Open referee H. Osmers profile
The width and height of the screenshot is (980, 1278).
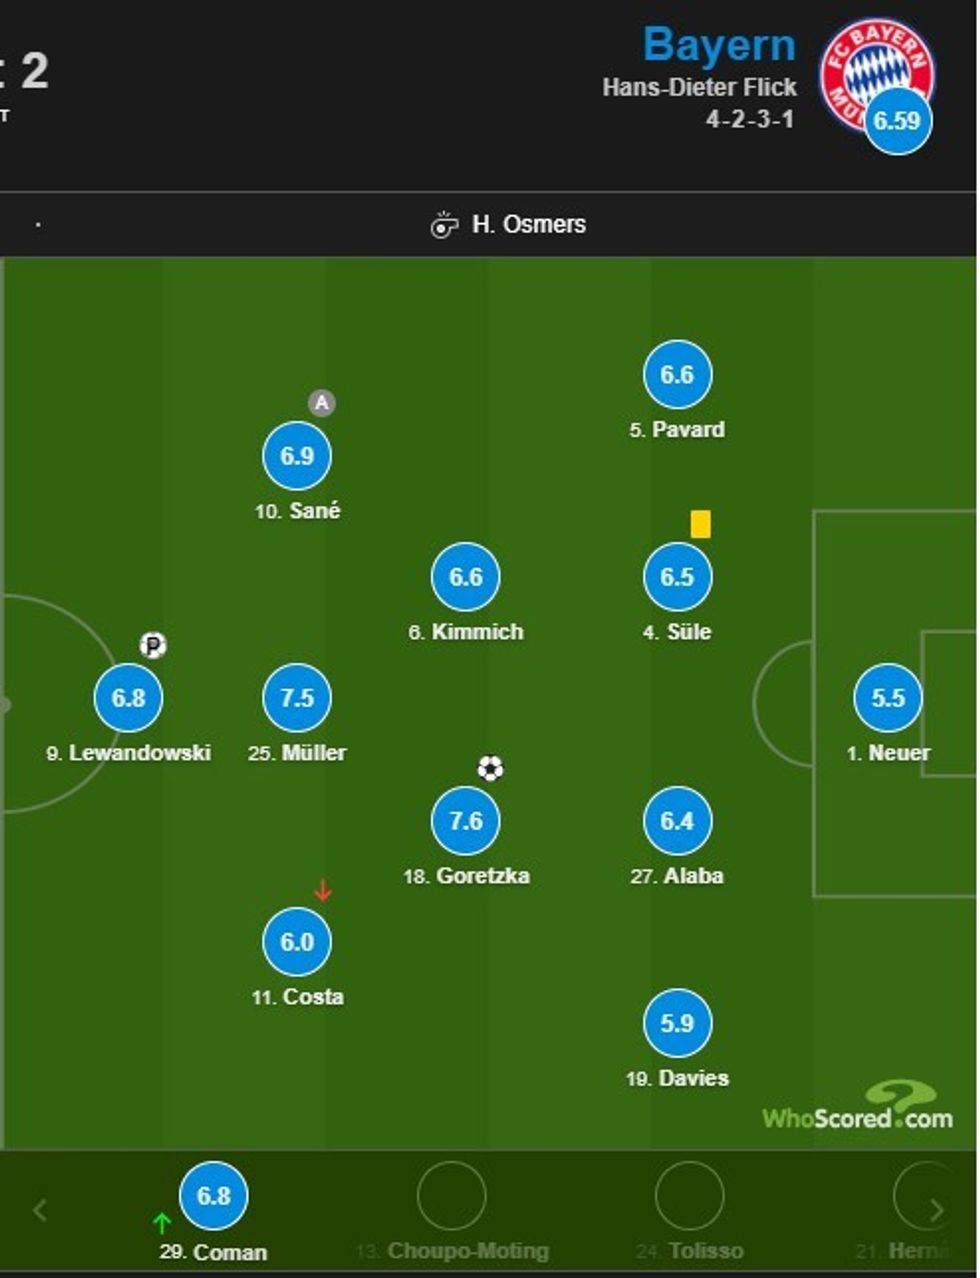point(529,225)
